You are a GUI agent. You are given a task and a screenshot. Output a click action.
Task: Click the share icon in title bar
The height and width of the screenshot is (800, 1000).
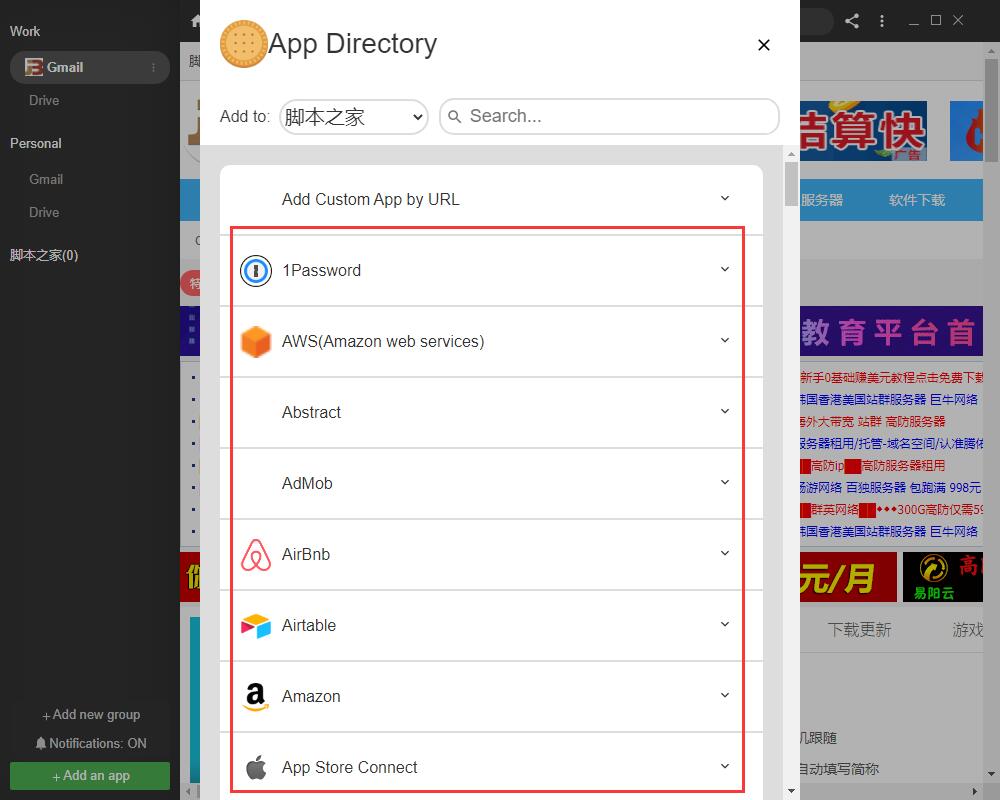(x=852, y=21)
